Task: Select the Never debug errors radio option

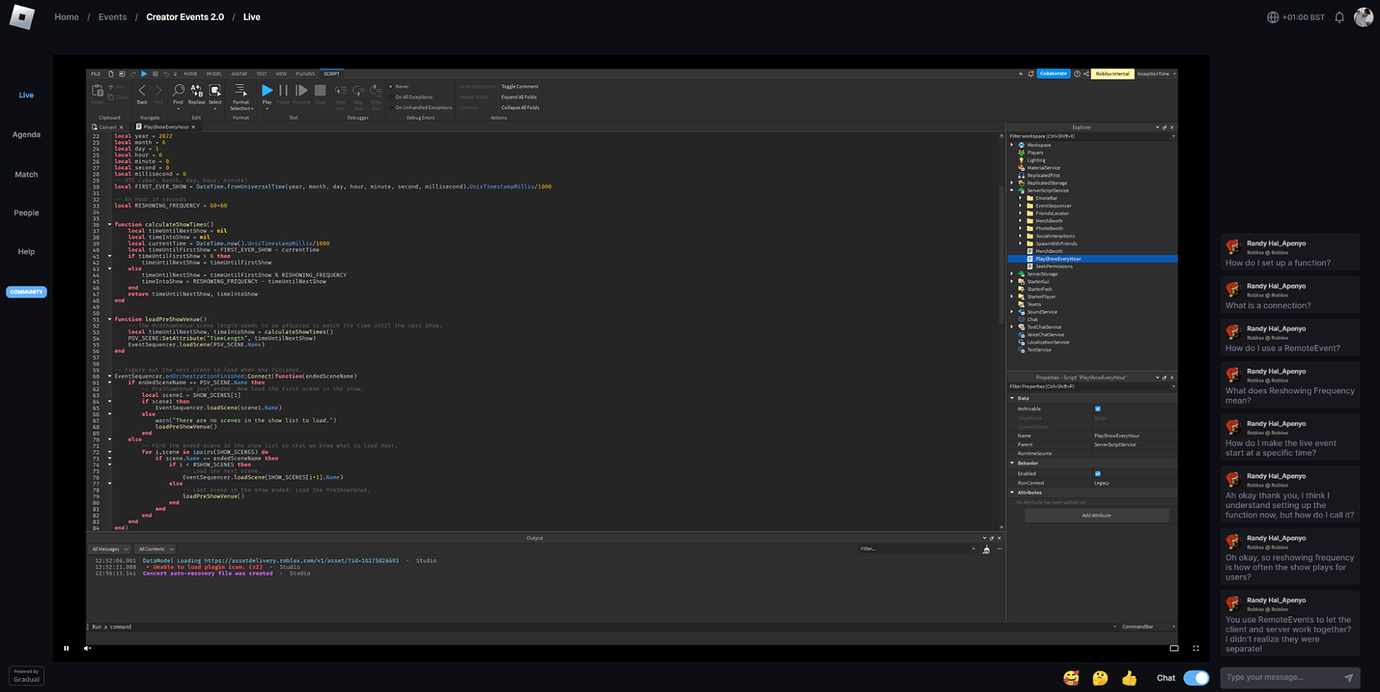Action: tap(390, 87)
